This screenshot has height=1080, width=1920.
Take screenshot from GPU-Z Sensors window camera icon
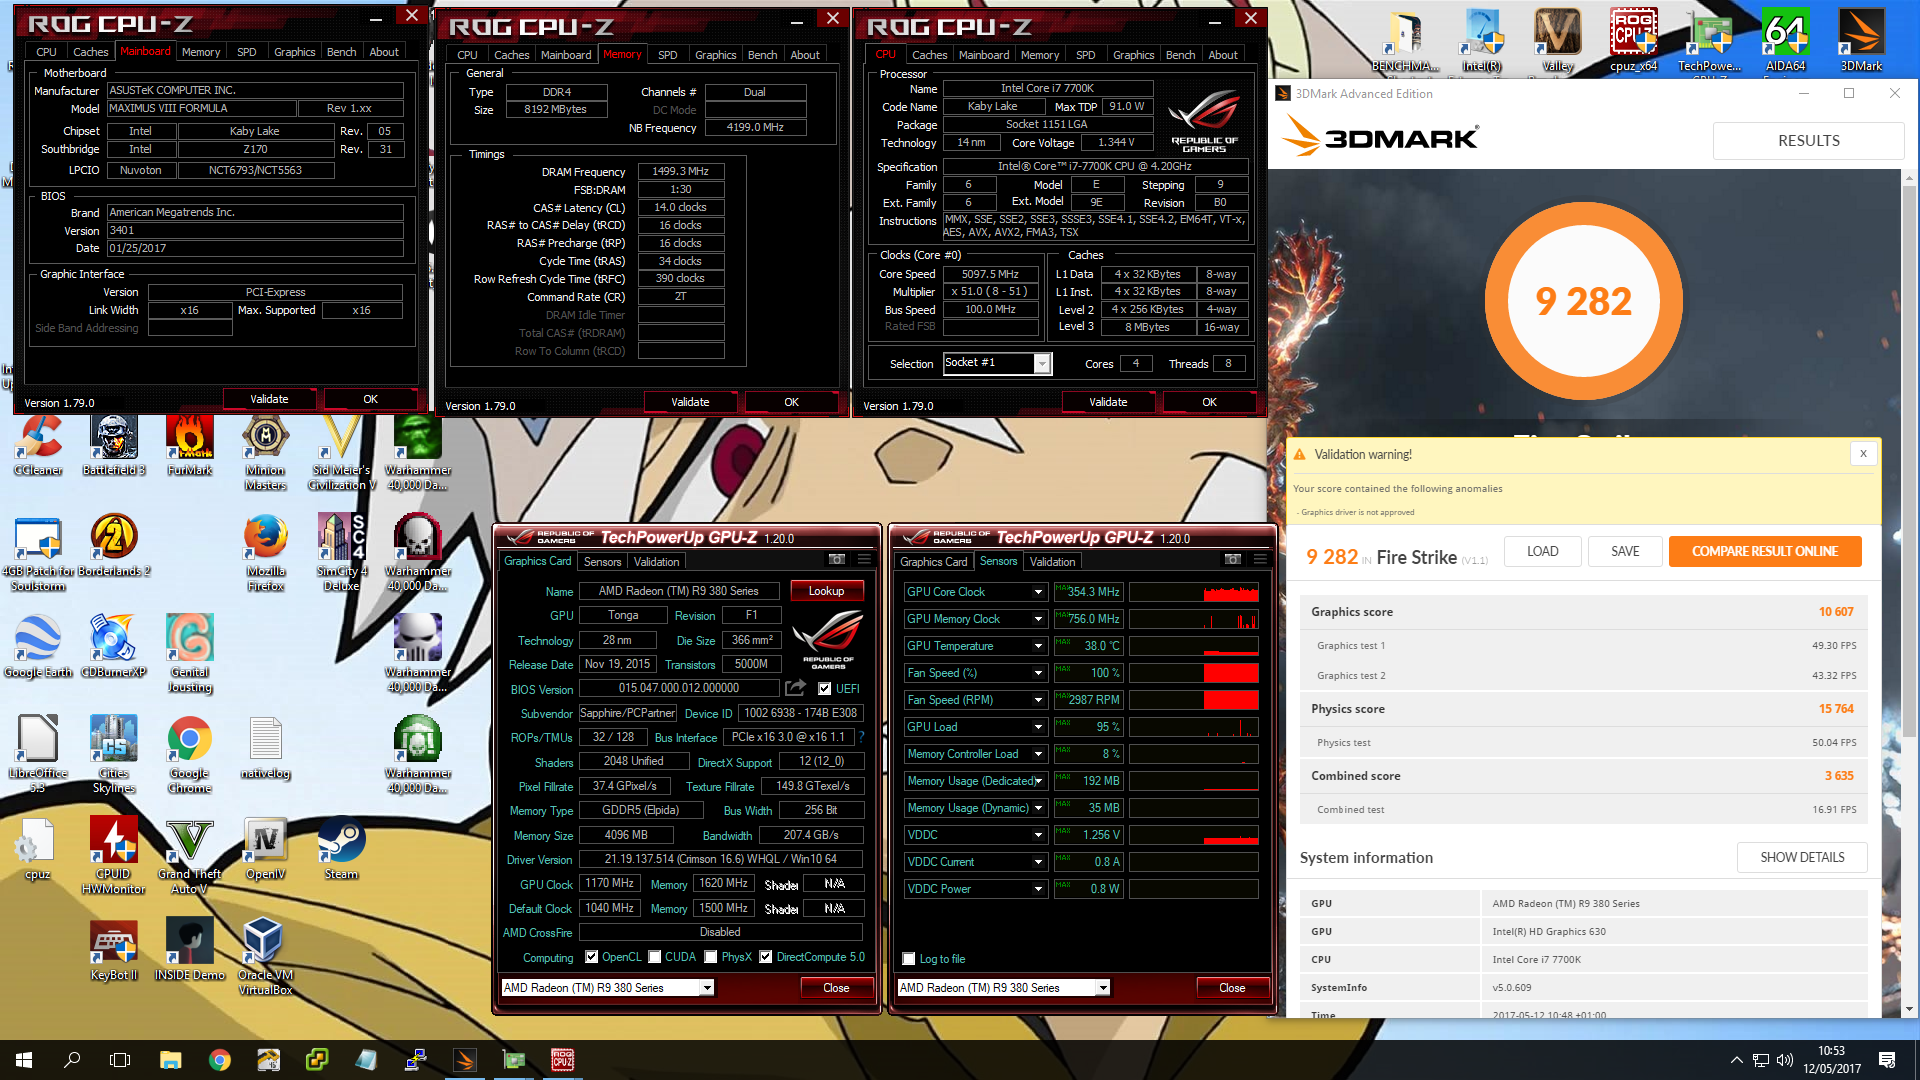1233,559
